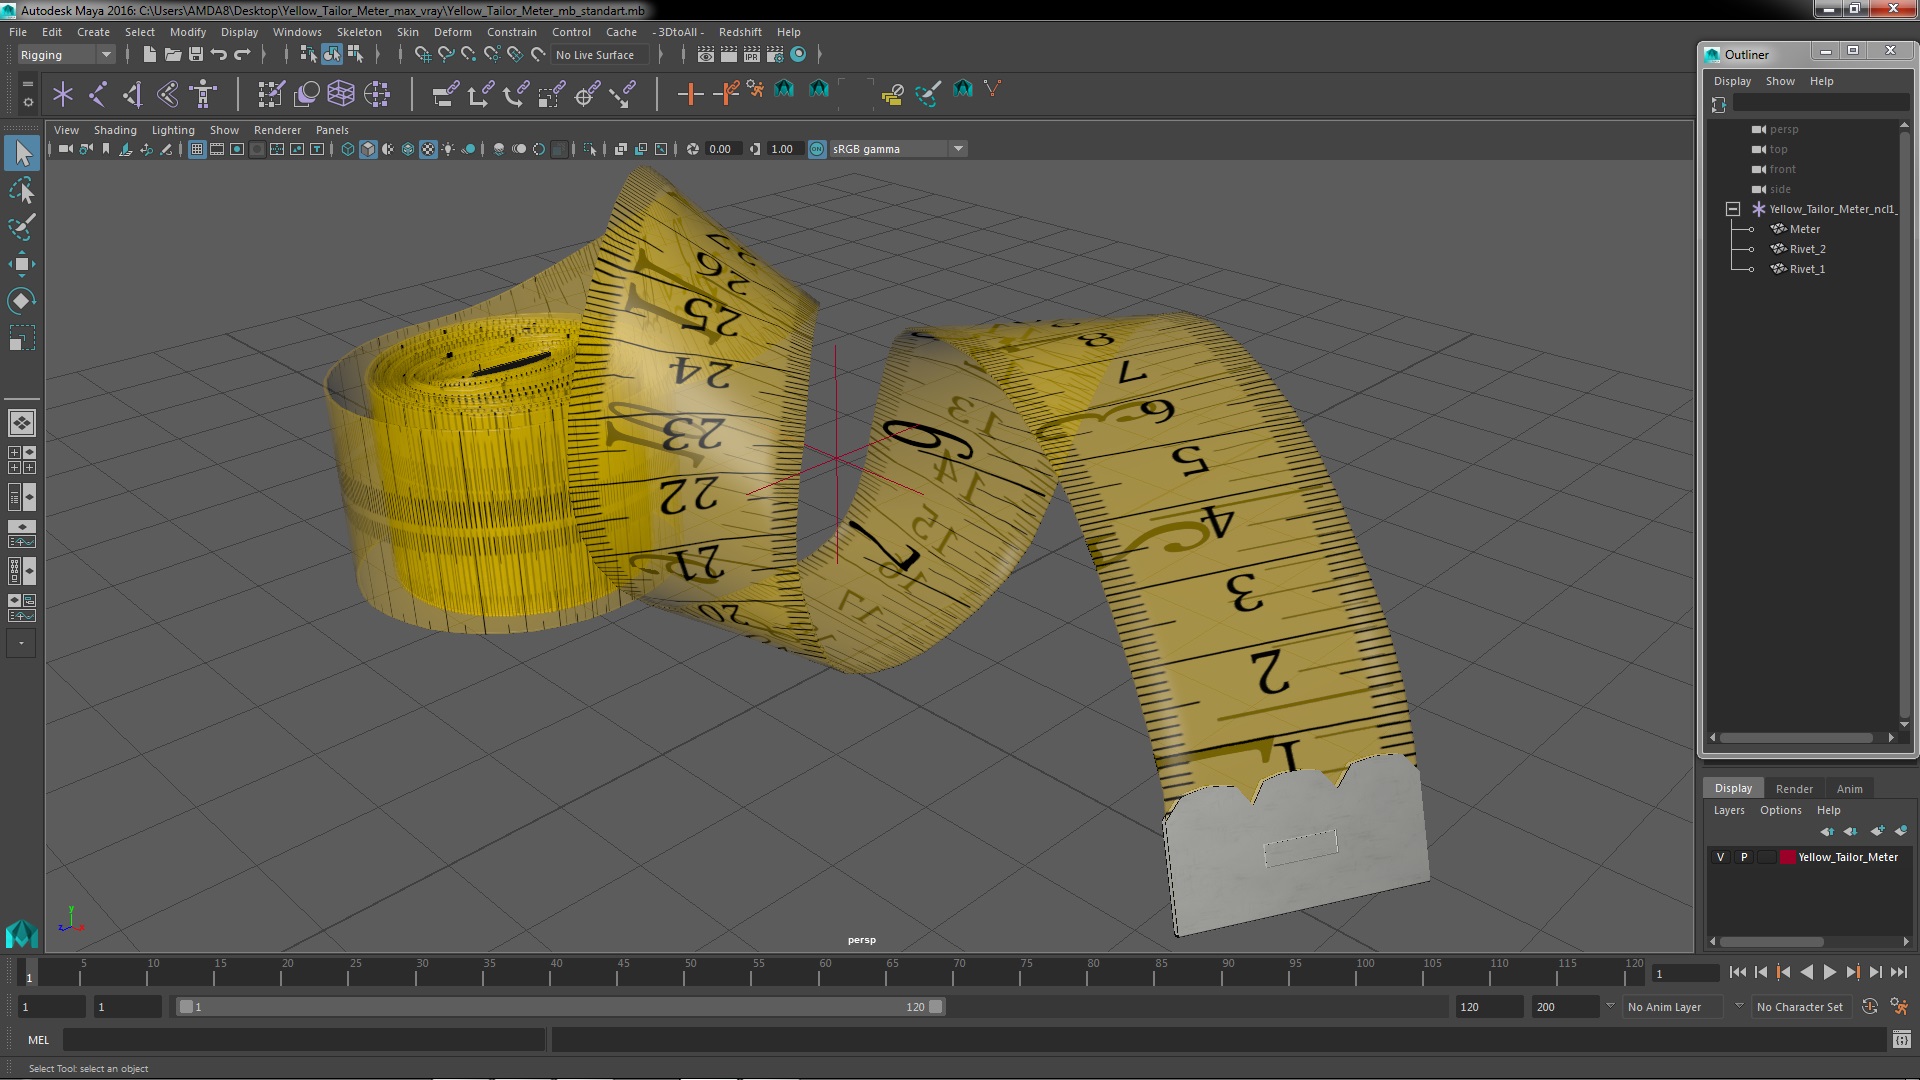
Task: Click the layer's red color swatch
Action: pos(1787,857)
